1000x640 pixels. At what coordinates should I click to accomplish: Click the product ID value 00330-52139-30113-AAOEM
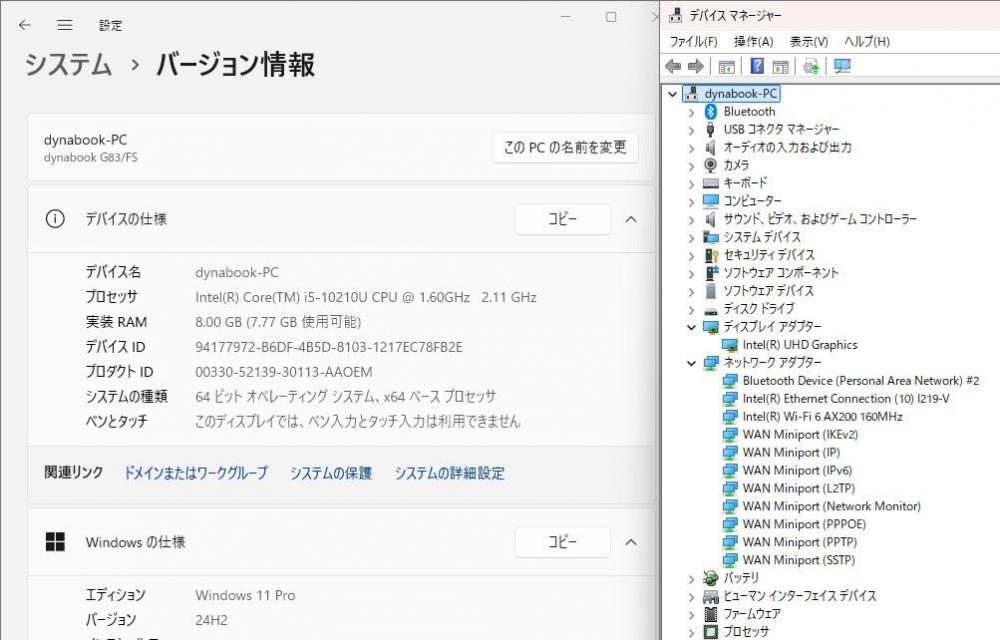pos(284,372)
